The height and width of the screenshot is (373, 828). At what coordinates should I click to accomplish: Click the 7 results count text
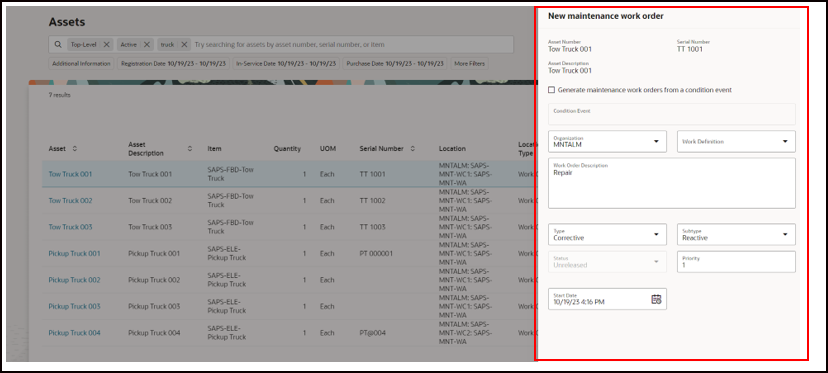point(59,95)
